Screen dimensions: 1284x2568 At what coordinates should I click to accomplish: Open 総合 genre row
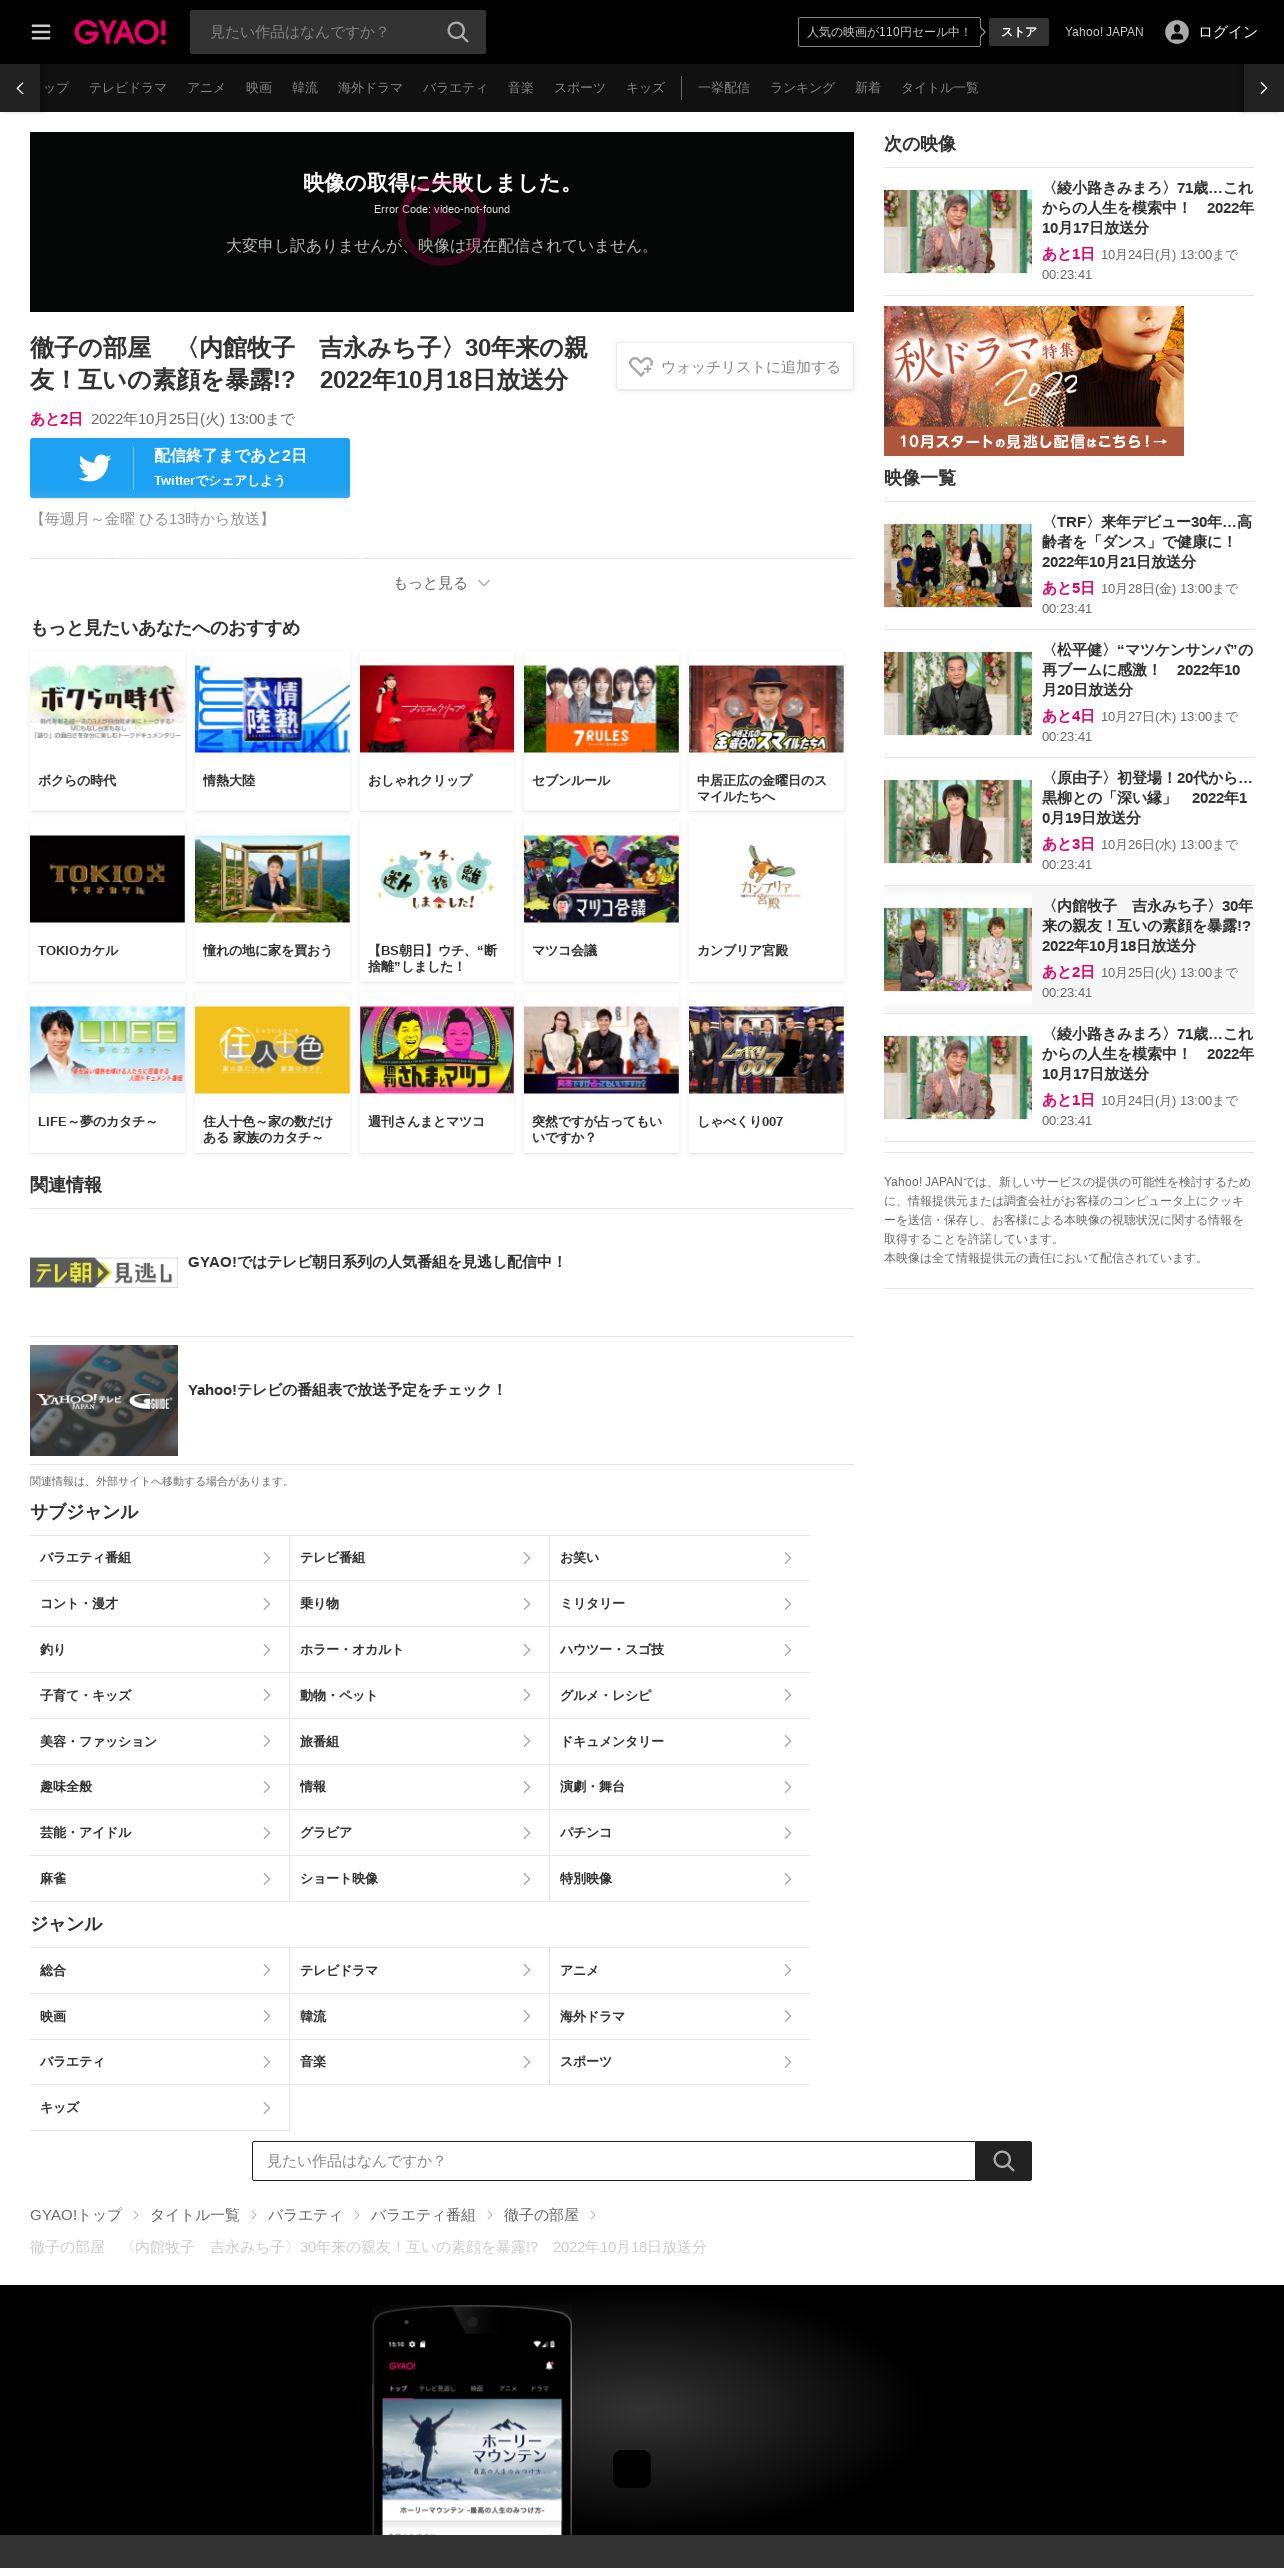pos(159,1970)
